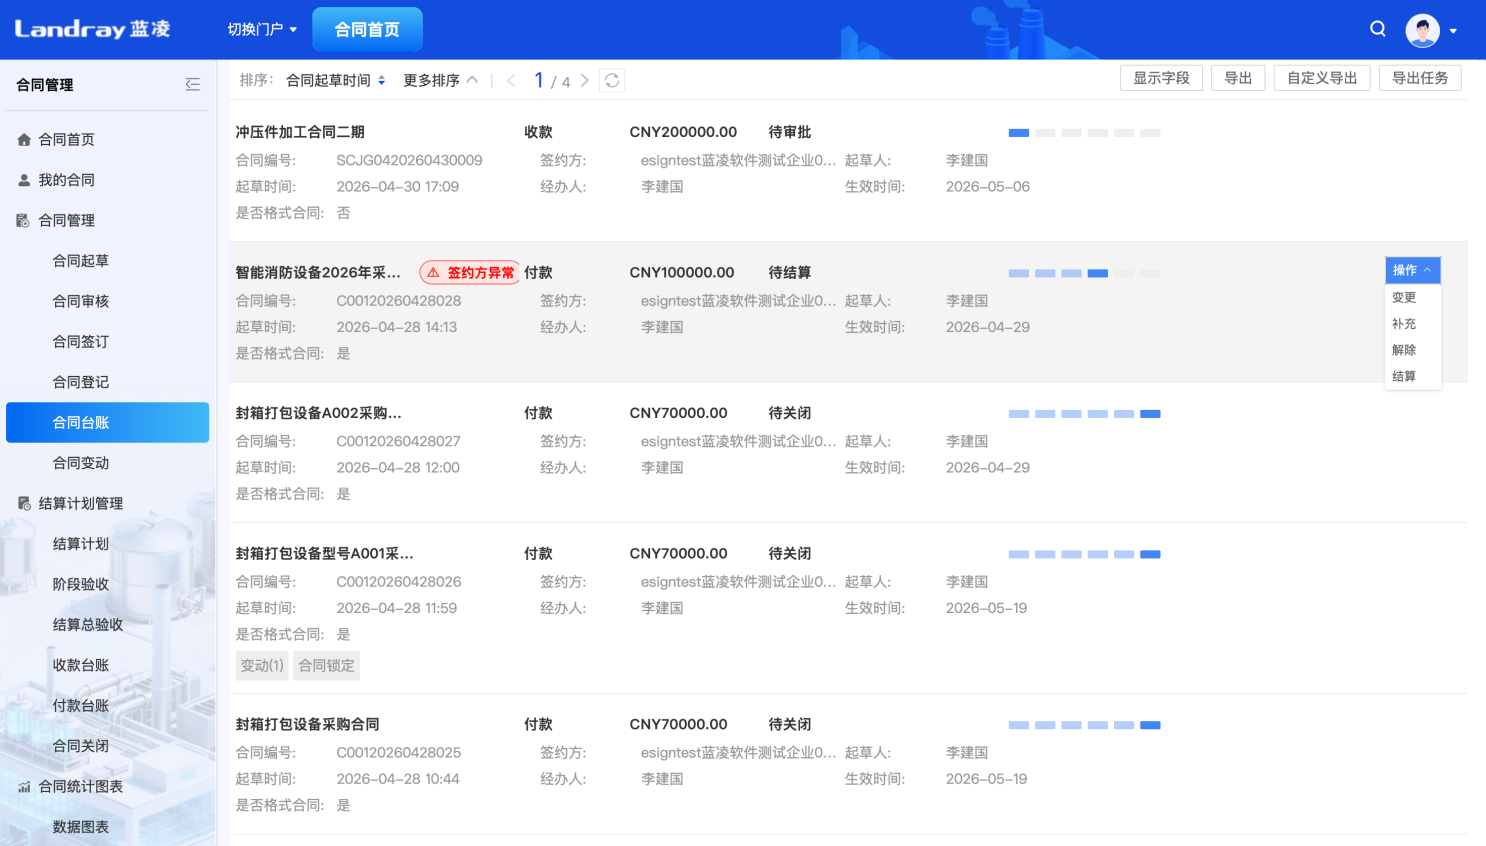Screen dimensions: 1486x846
Task: Expand the account dropdown arrow
Action: (x=1453, y=31)
